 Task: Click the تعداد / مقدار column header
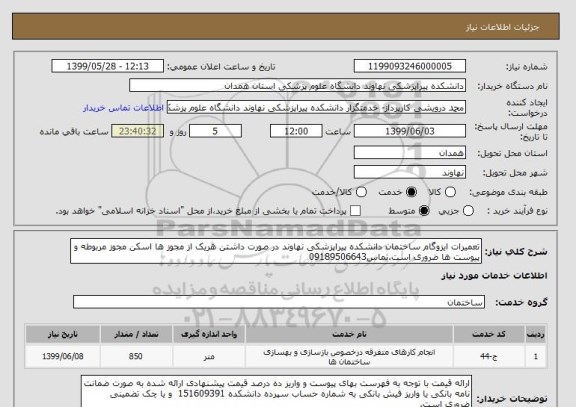point(136,334)
